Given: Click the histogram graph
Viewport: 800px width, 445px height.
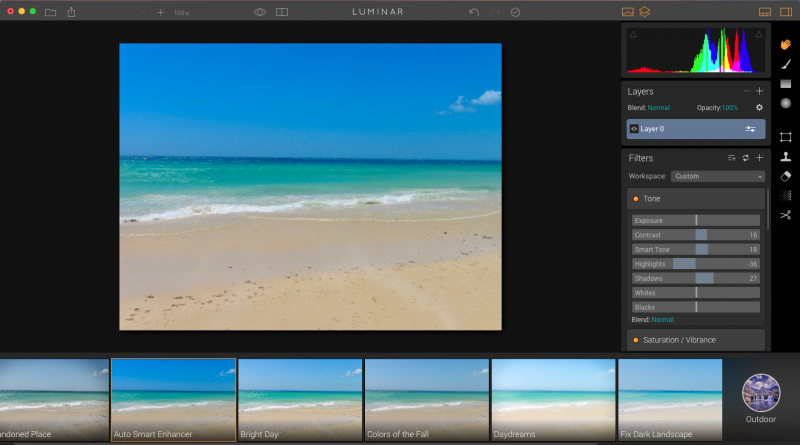Looking at the screenshot, I should pos(696,50).
